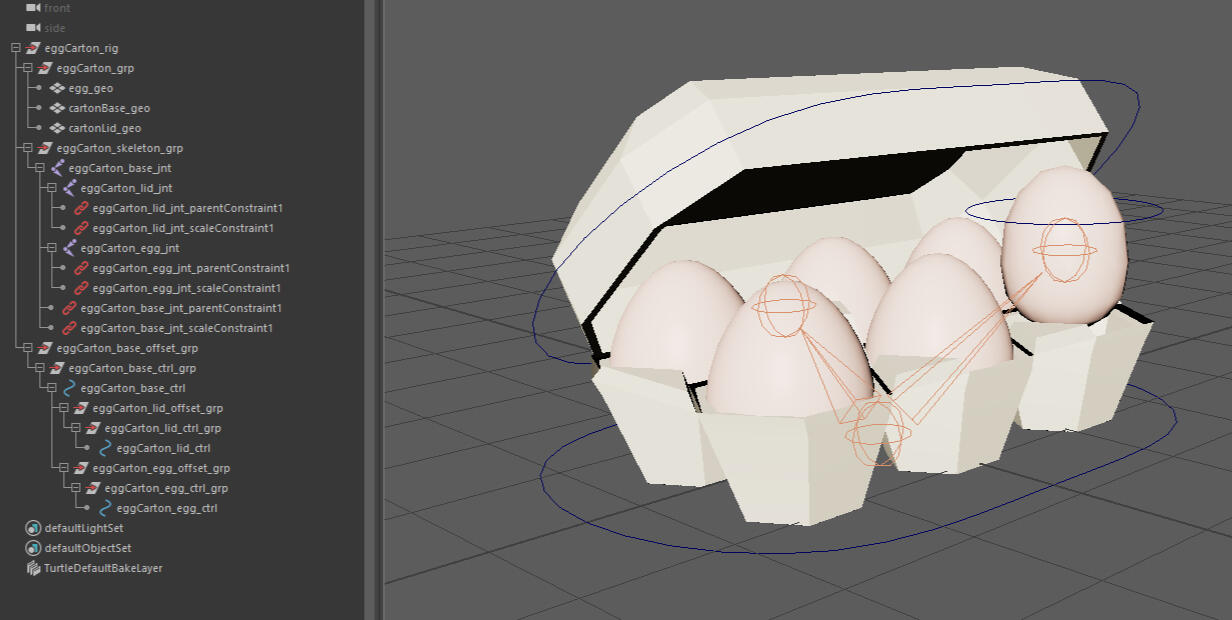
Task: Click the eggCarton_egg_jnt_parentConstraint1 constraint icon
Action: (x=81, y=268)
